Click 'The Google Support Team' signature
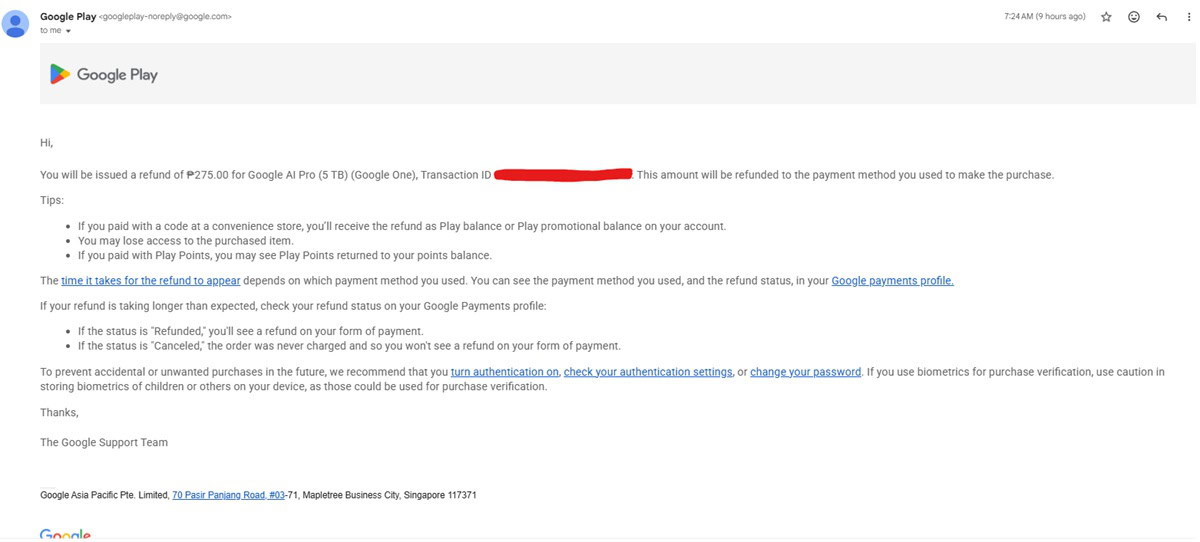The width and height of the screenshot is (1200, 542). 104,442
